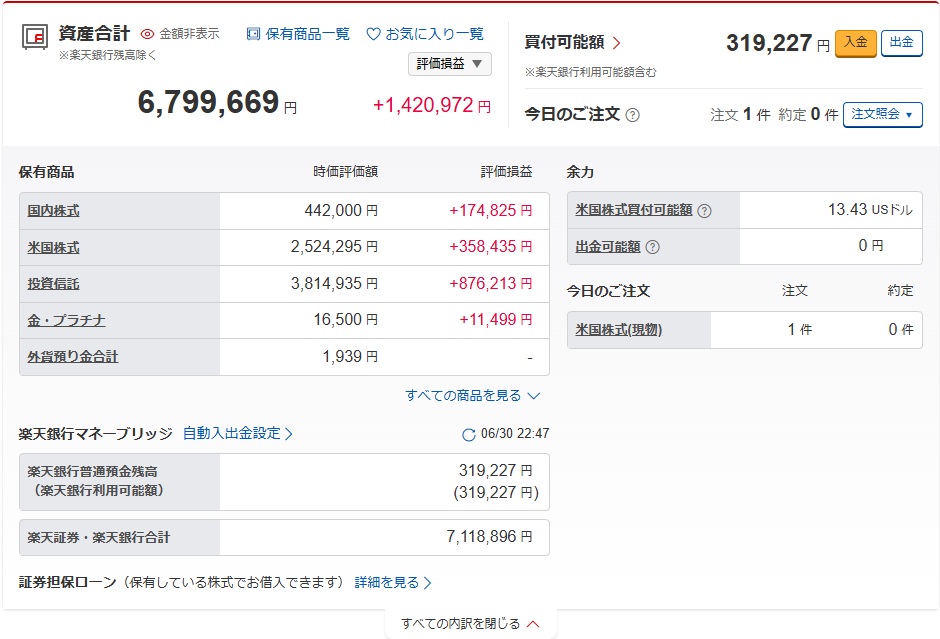Click 米国株式 value 2,524,295 円

pyautogui.click(x=334, y=247)
